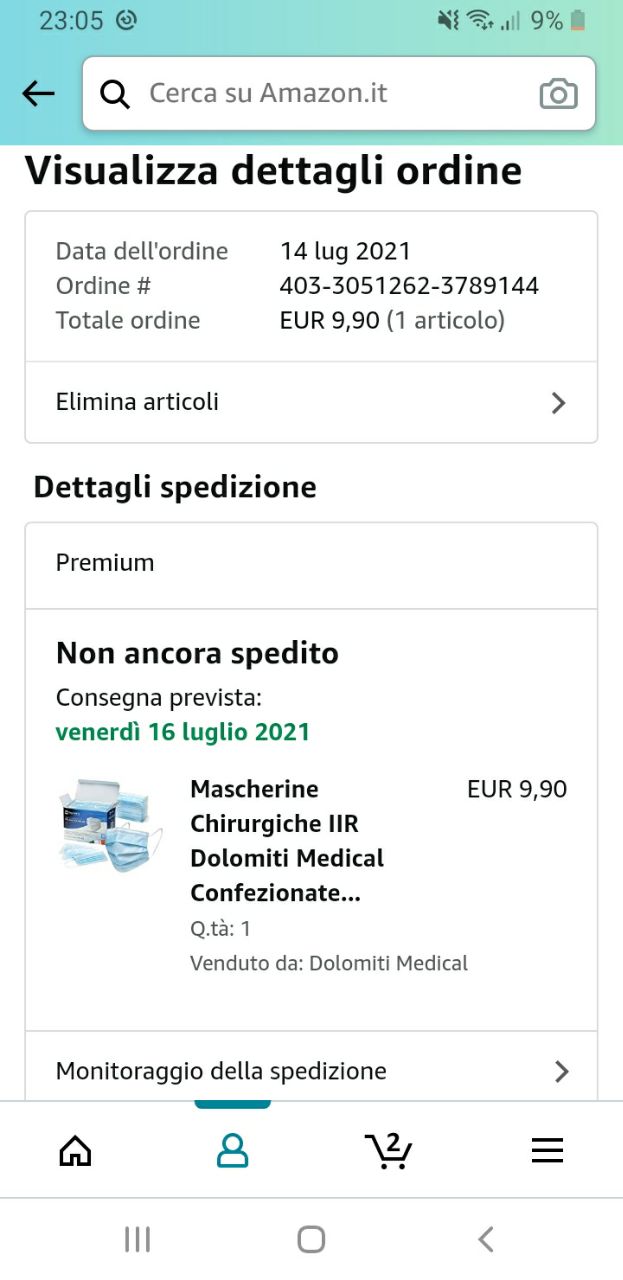This screenshot has height=1280, width=623.
Task: Focus the Cerca su Amazon.it field
Action: pos(330,94)
